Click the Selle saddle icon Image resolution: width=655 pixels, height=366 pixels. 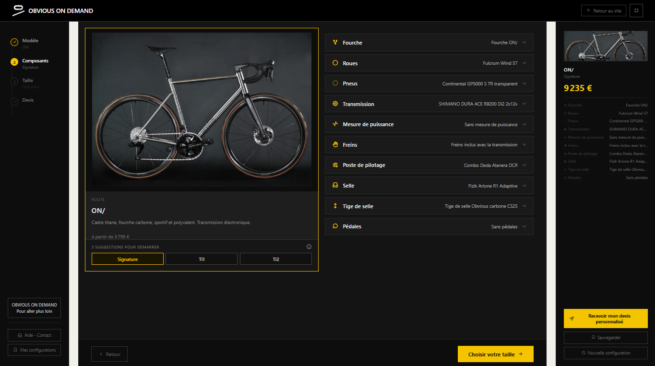pos(335,185)
